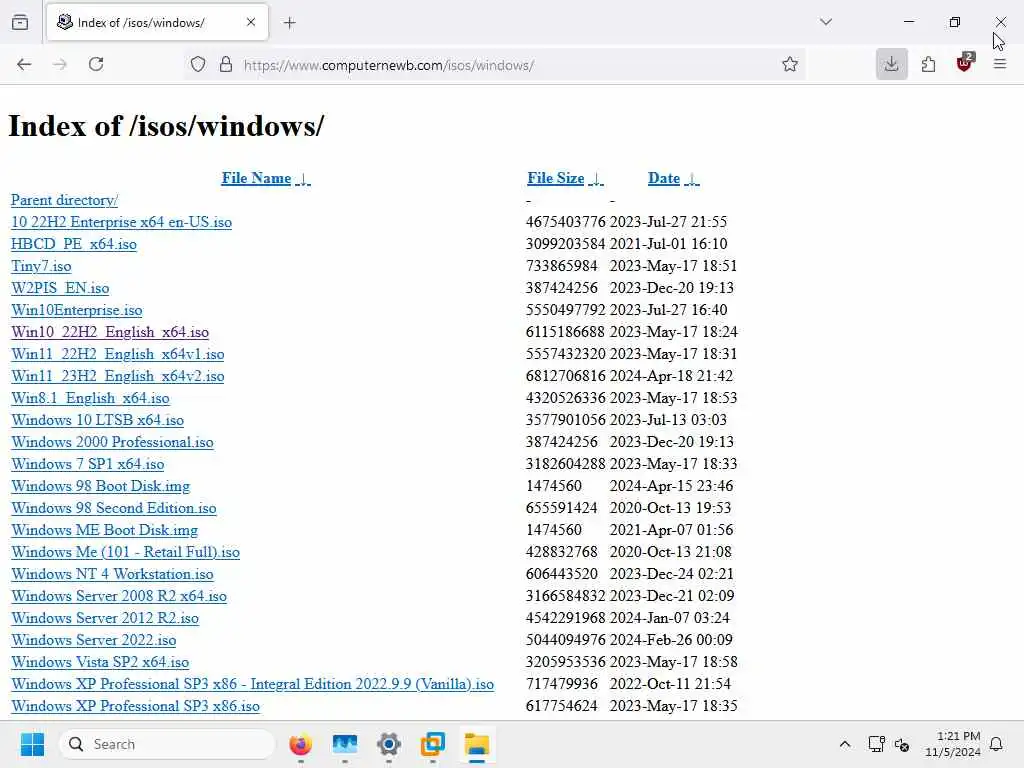Click Windows ME Boot Disk.img link
This screenshot has height=768, width=1024.
point(104,530)
